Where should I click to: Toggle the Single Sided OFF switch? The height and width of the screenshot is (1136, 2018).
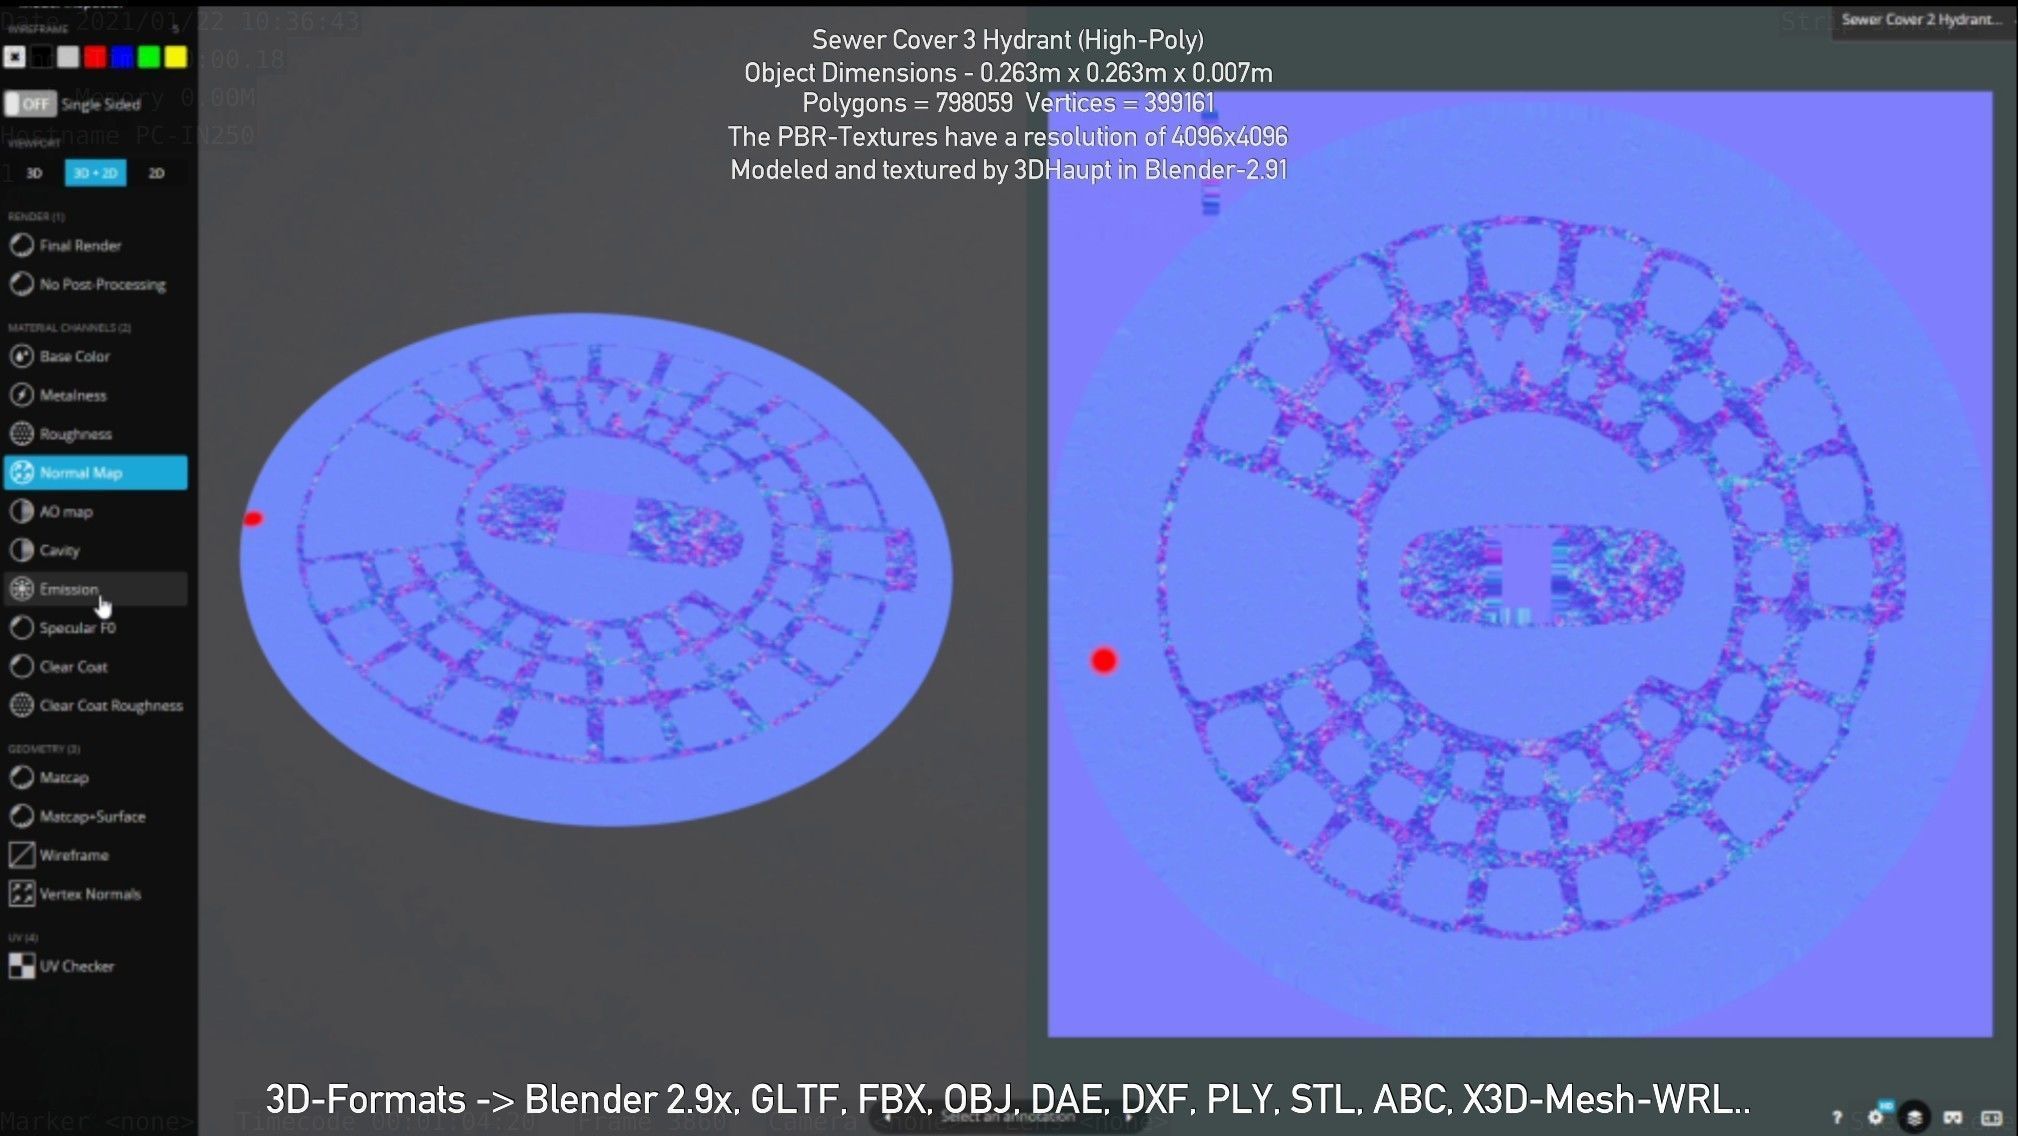coord(30,103)
